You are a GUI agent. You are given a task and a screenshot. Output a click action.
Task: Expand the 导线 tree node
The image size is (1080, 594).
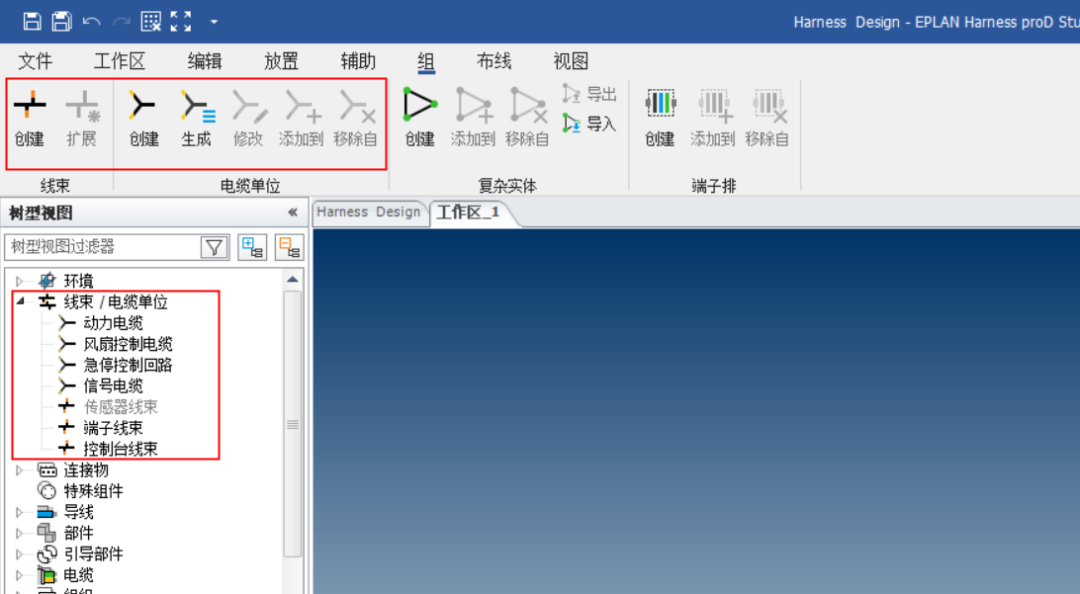tap(19, 513)
